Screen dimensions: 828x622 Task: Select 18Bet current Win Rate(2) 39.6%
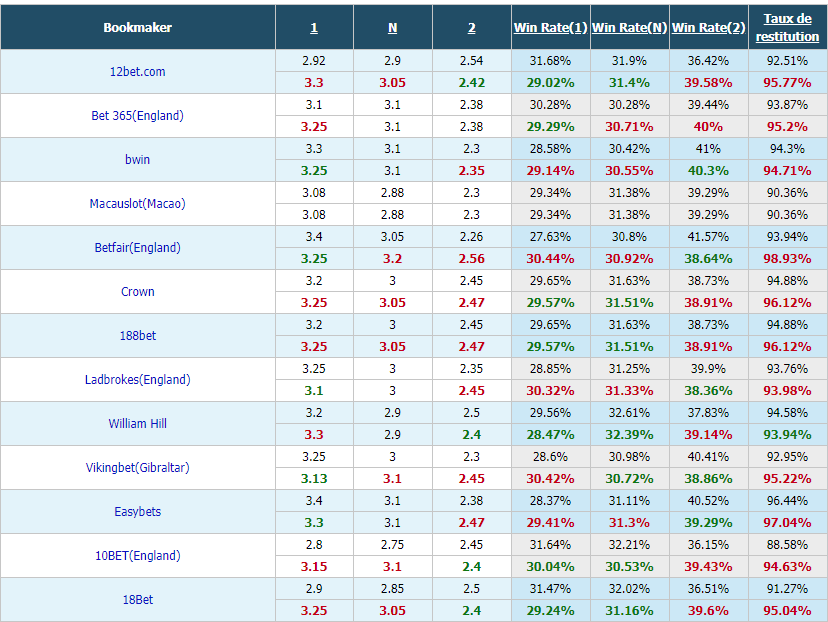coord(708,611)
